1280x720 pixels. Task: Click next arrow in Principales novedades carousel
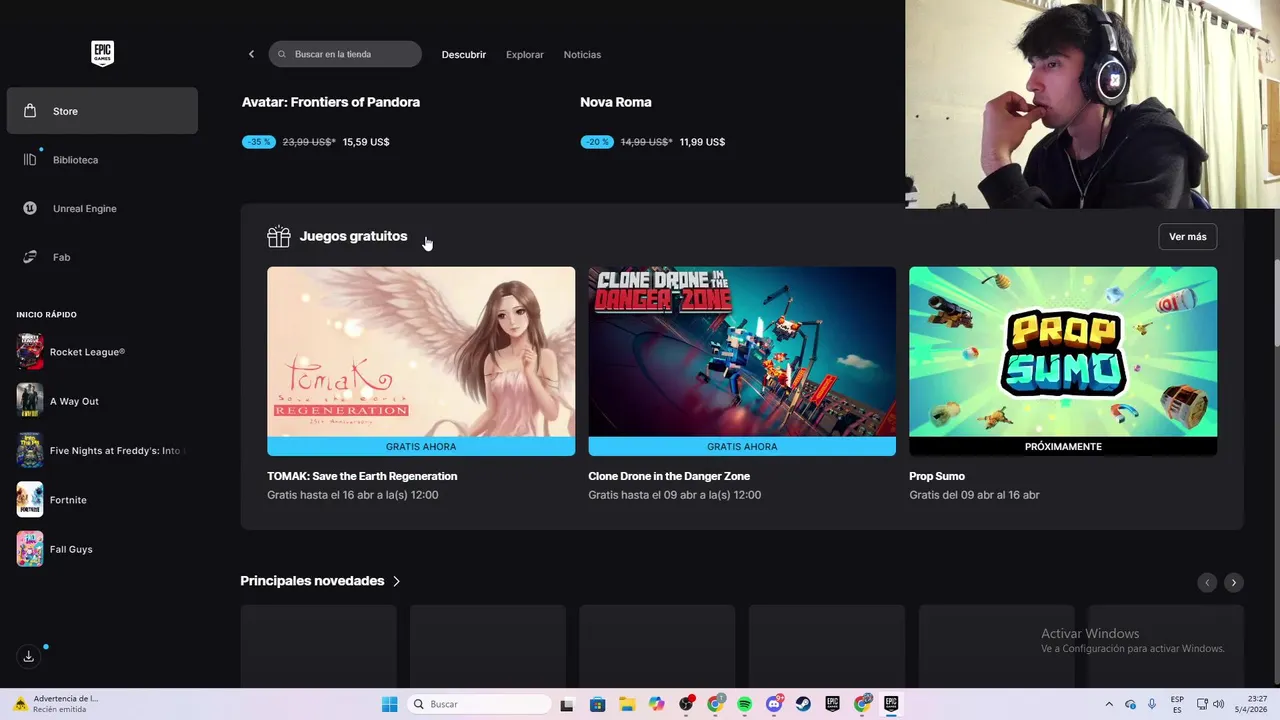click(x=1234, y=582)
